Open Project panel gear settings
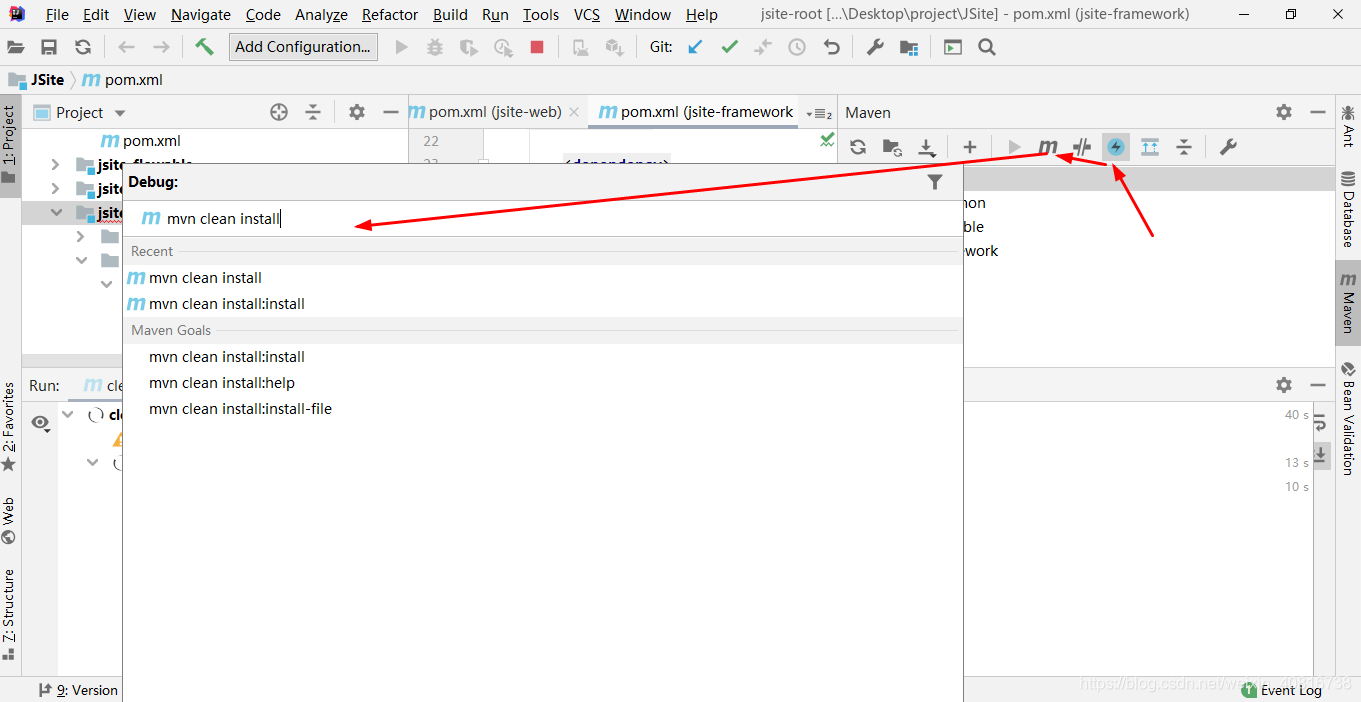The width and height of the screenshot is (1361, 702). coord(357,112)
